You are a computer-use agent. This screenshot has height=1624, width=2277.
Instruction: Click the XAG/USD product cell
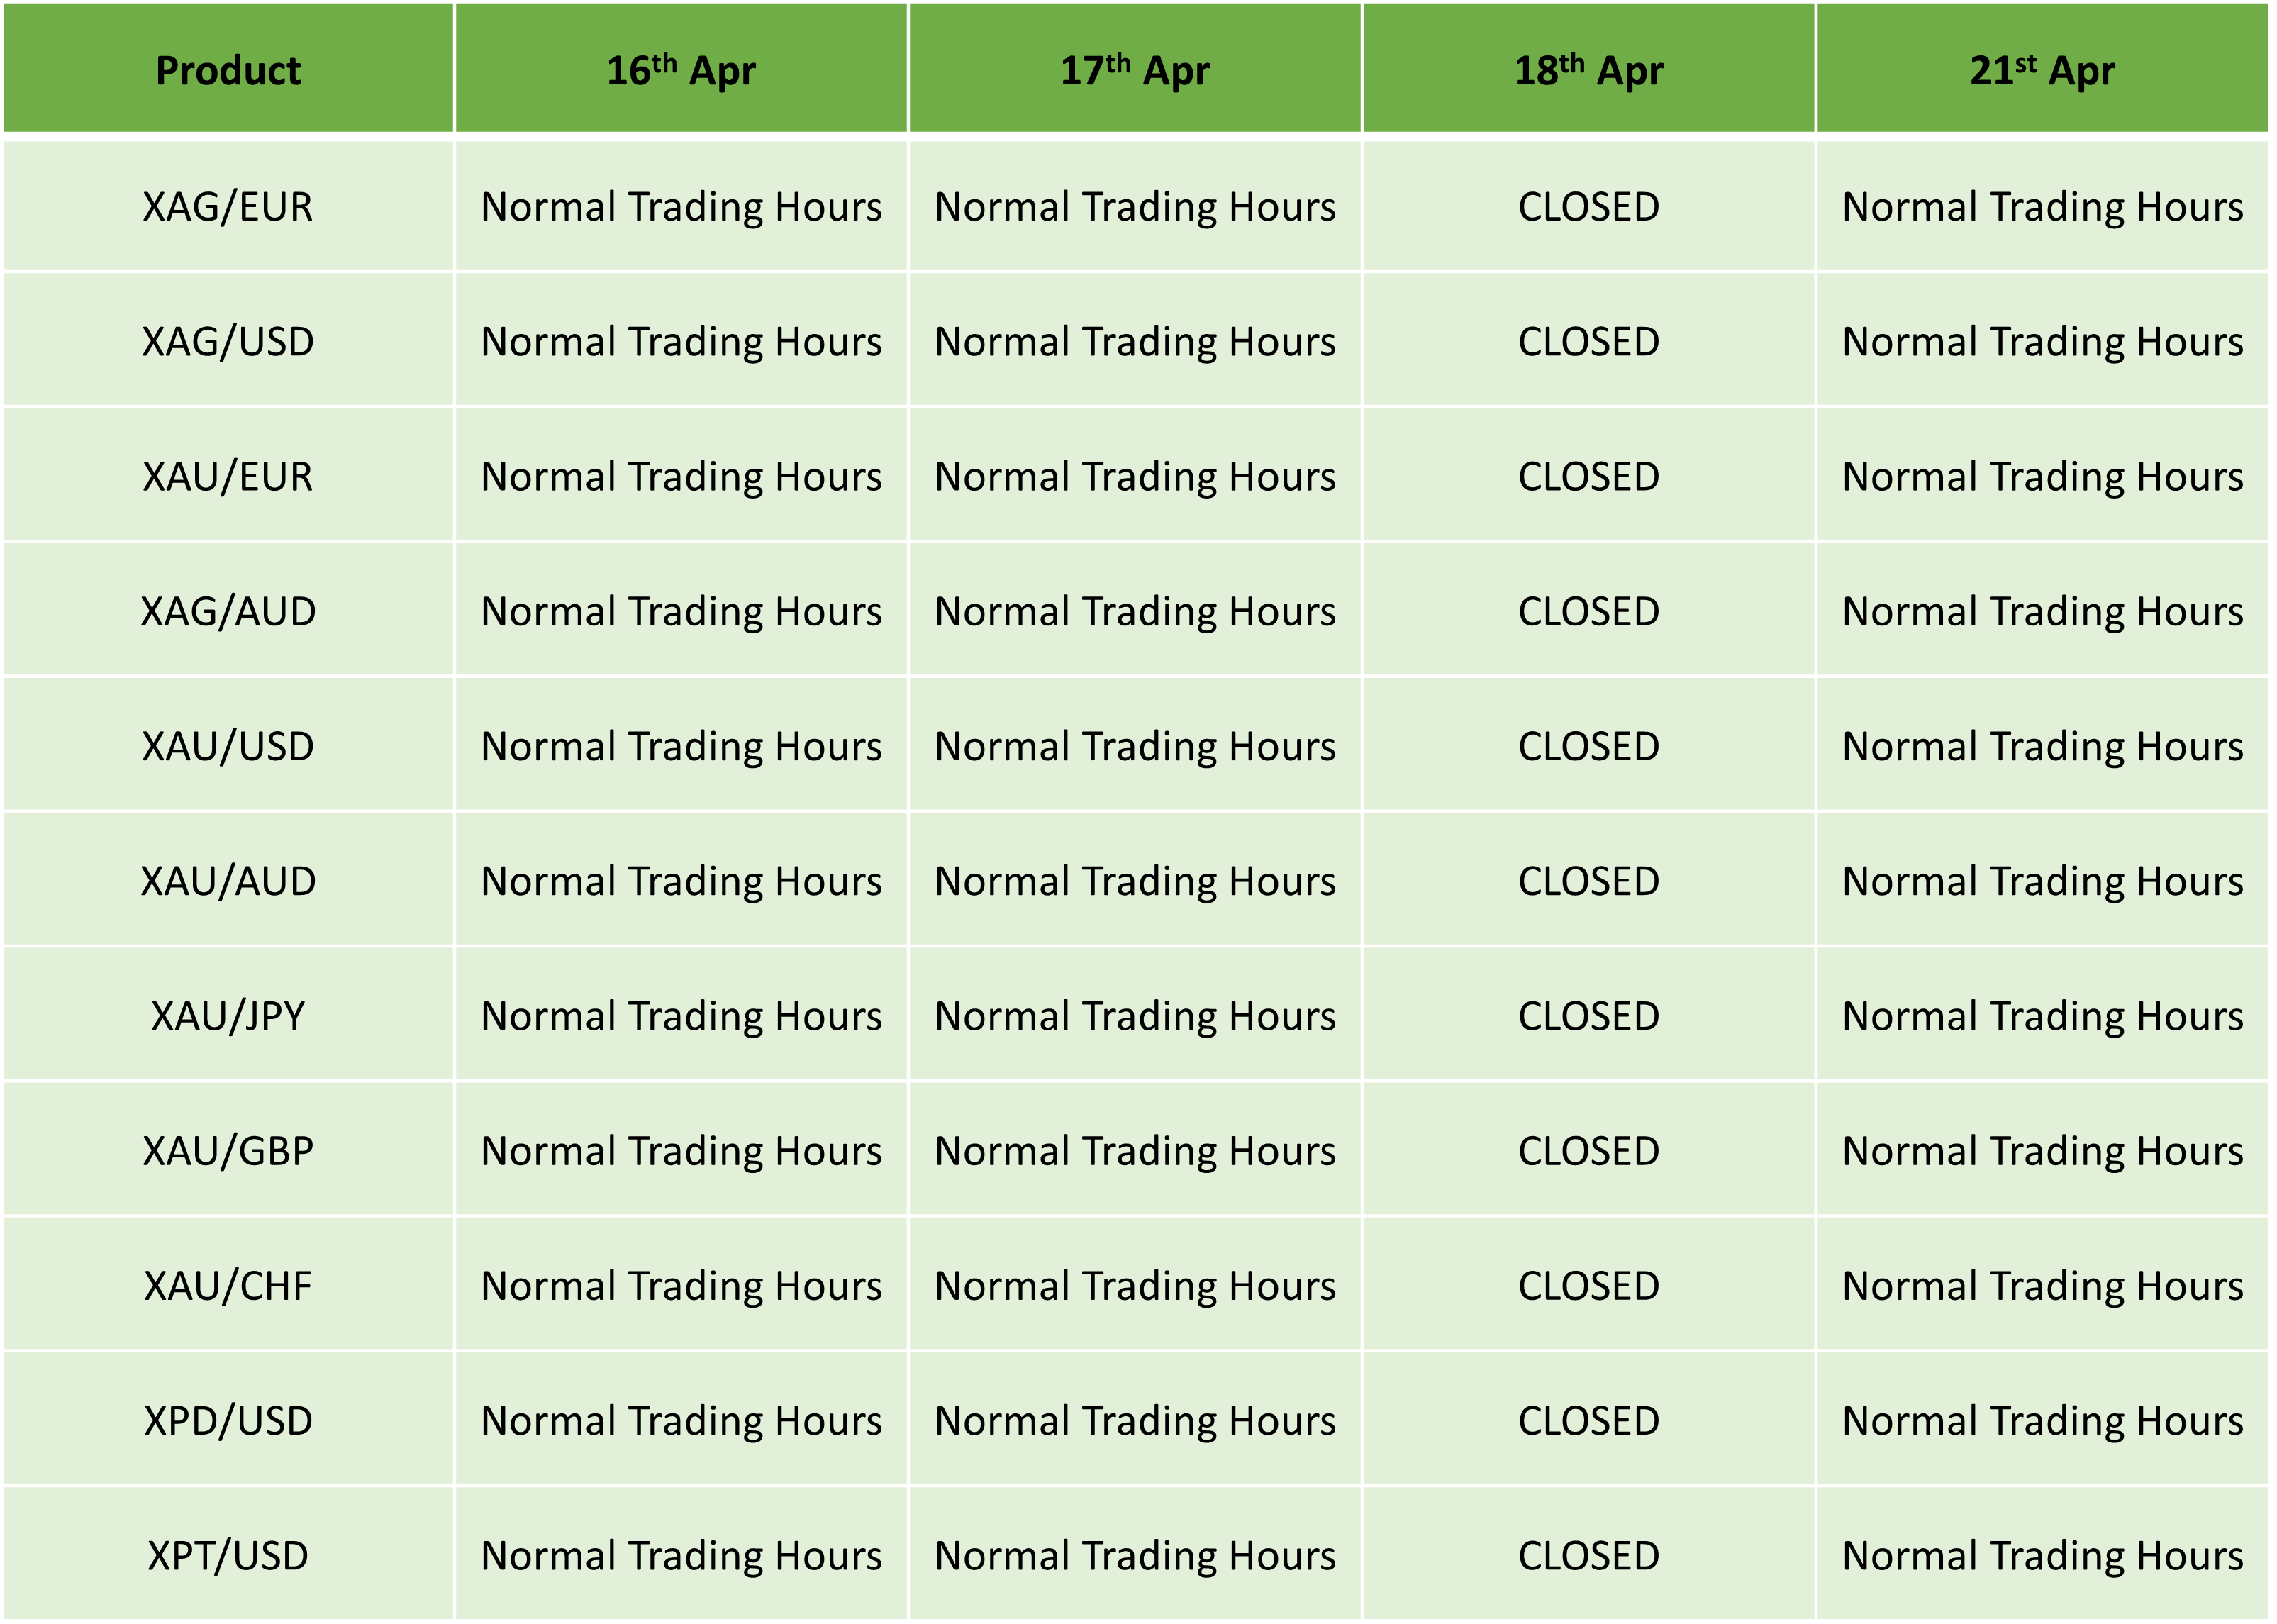(x=228, y=341)
